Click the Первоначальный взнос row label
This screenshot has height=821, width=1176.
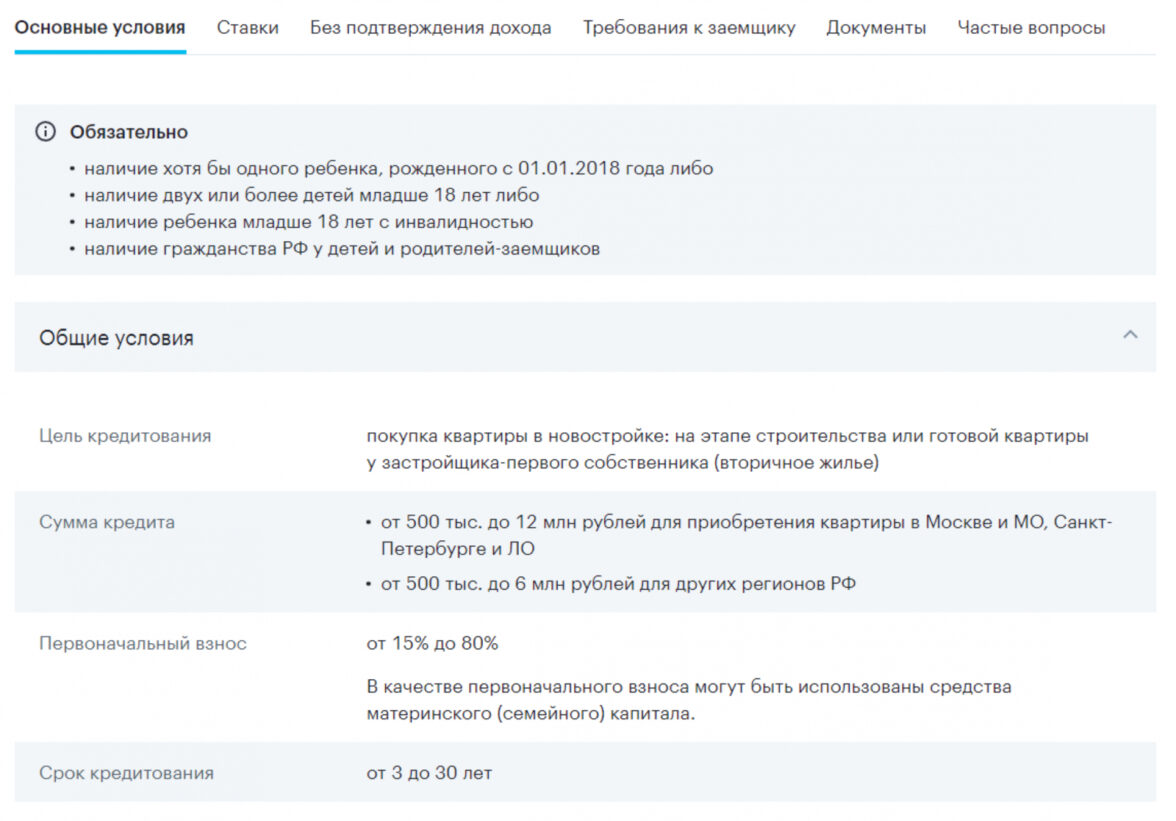tap(143, 643)
